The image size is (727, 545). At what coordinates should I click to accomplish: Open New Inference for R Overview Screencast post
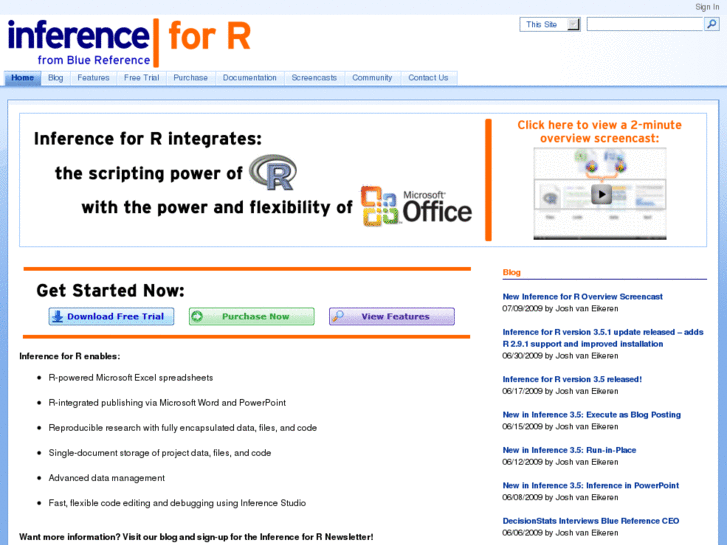click(582, 297)
